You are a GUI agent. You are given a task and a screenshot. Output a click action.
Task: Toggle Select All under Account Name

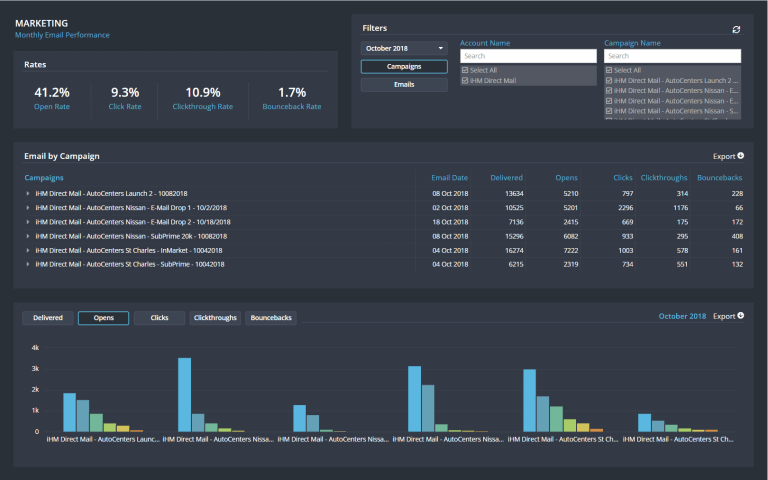click(x=464, y=70)
